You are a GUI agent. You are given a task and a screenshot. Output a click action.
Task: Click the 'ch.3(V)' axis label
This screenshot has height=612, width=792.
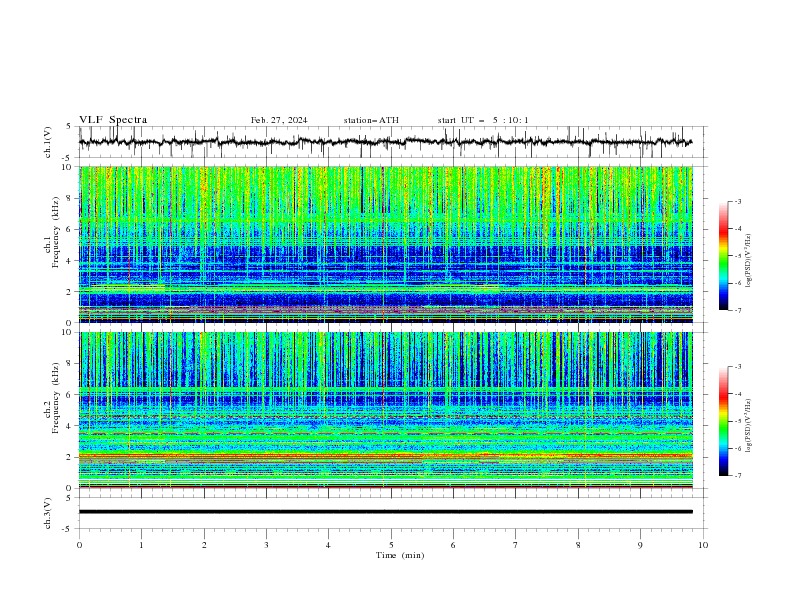click(x=48, y=513)
